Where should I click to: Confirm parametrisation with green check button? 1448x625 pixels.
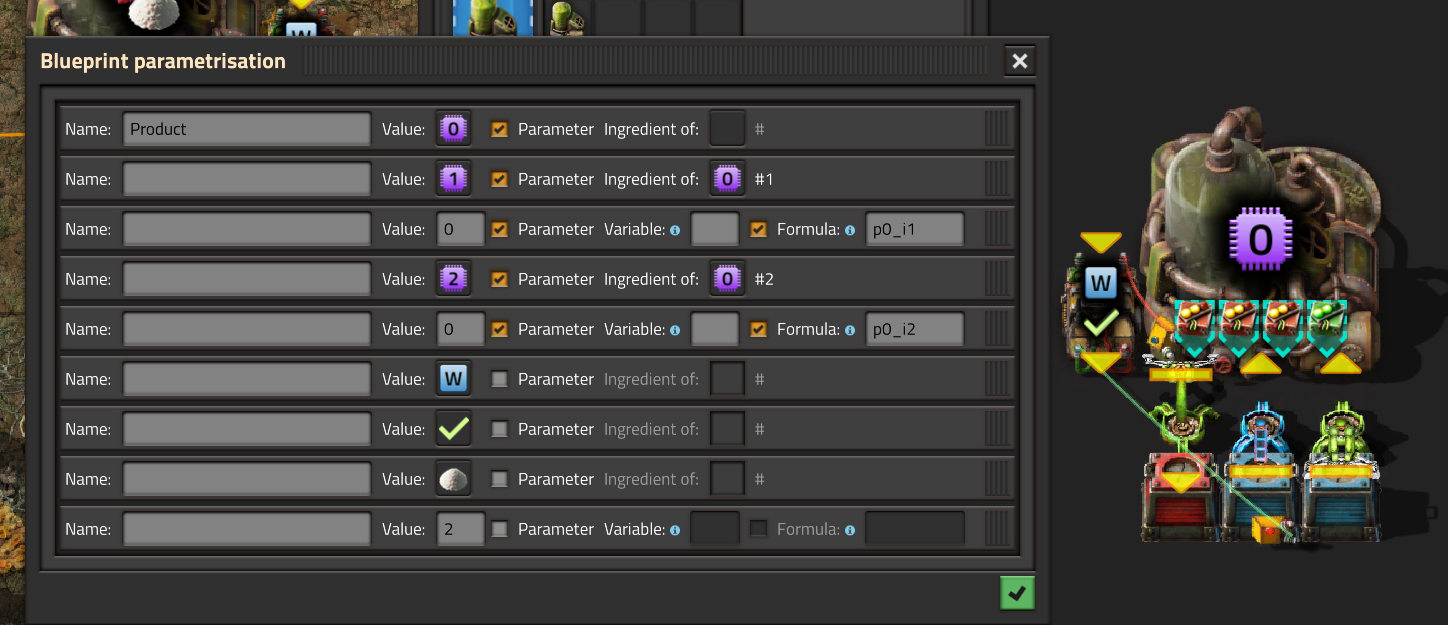tap(1017, 594)
